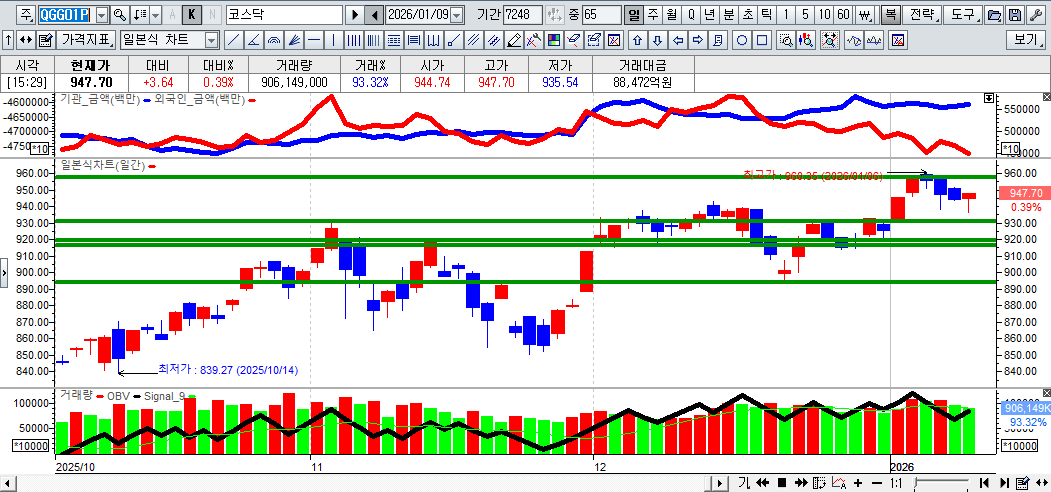The width and height of the screenshot is (1051, 492).
Task: Toggle the K market button
Action: [x=191, y=15]
